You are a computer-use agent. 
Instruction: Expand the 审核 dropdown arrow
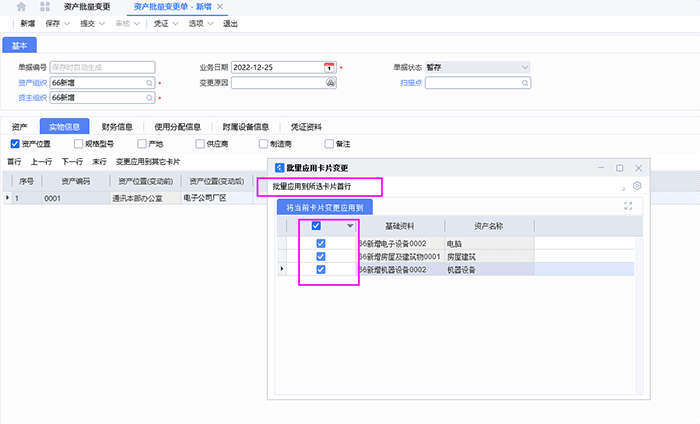137,24
